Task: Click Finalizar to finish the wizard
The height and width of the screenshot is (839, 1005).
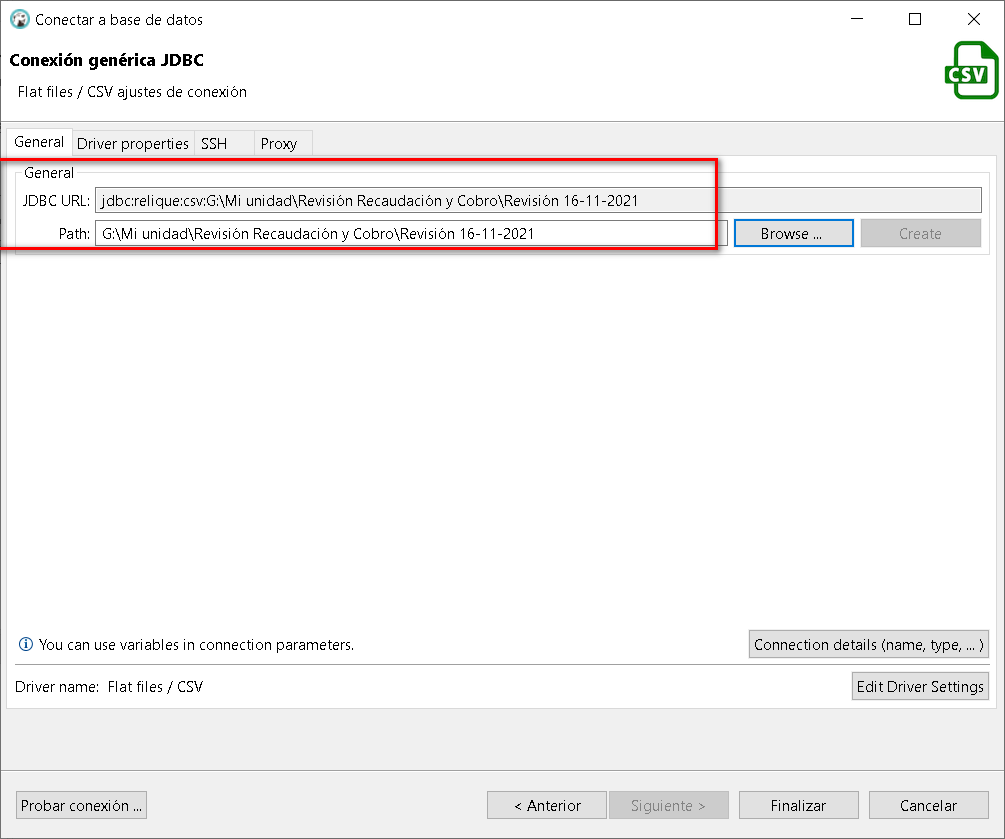Action: (x=799, y=805)
